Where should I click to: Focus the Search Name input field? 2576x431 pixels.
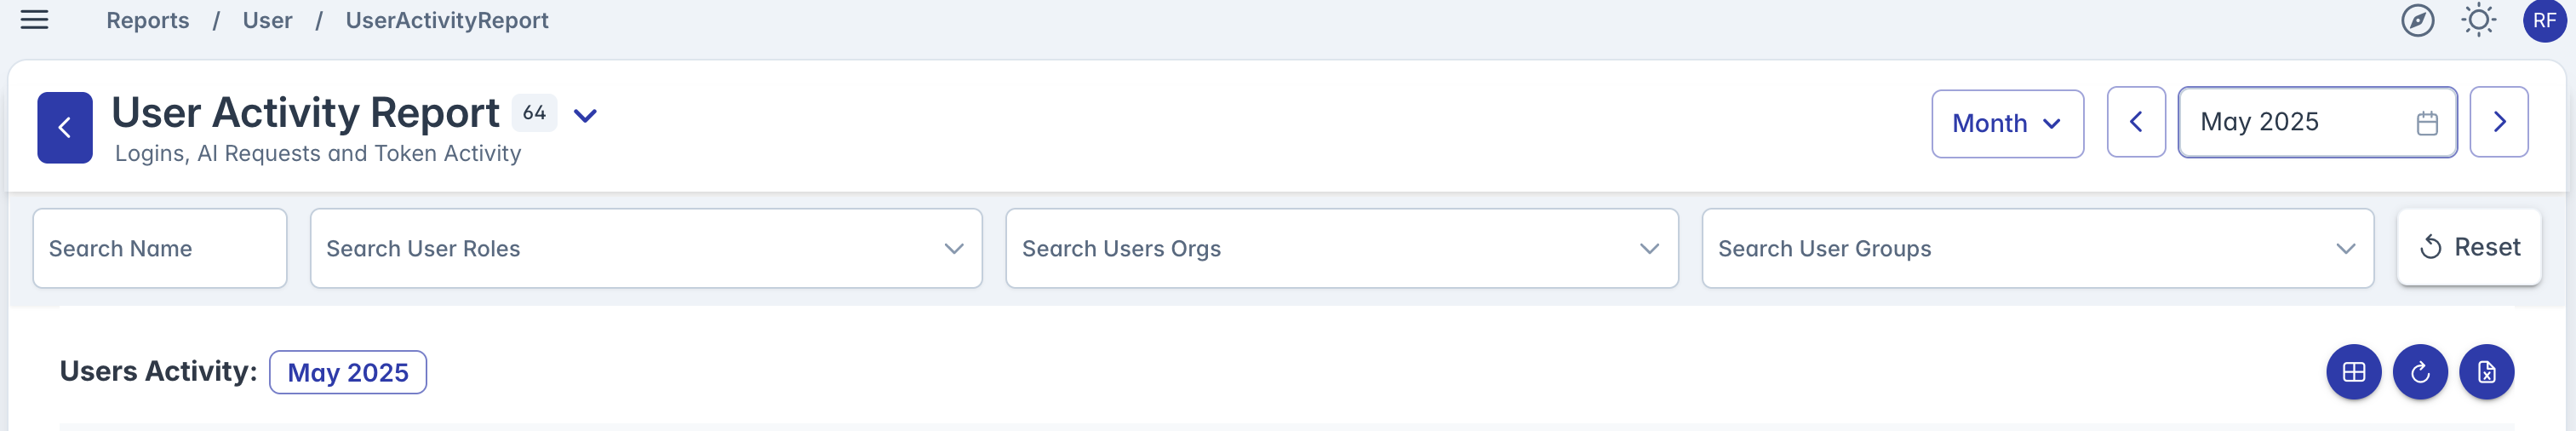point(160,248)
